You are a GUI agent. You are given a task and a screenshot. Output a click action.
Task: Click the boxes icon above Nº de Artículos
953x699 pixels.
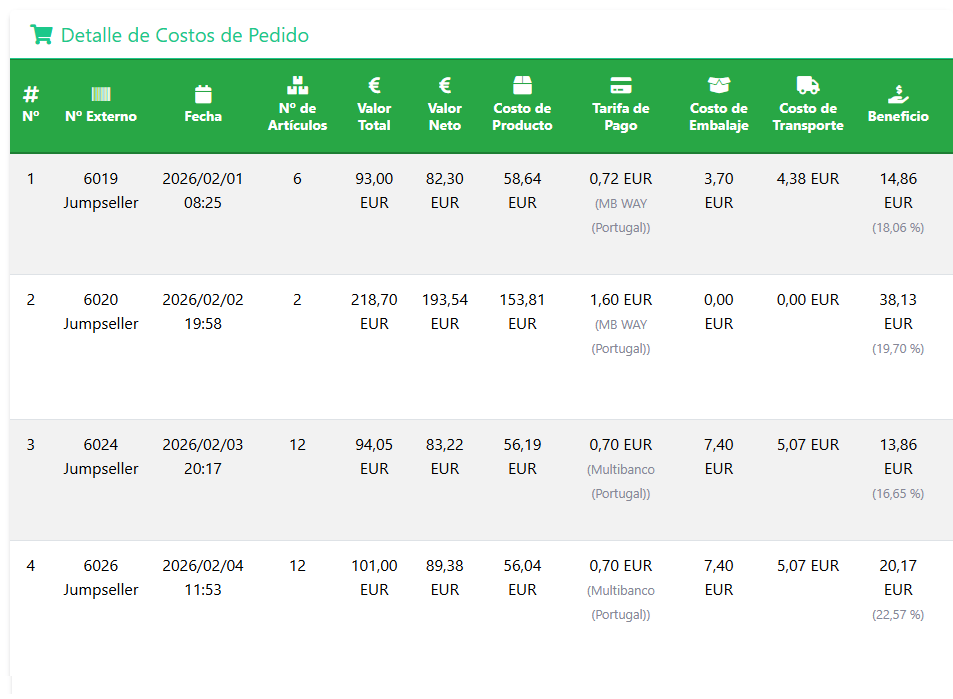(x=297, y=85)
